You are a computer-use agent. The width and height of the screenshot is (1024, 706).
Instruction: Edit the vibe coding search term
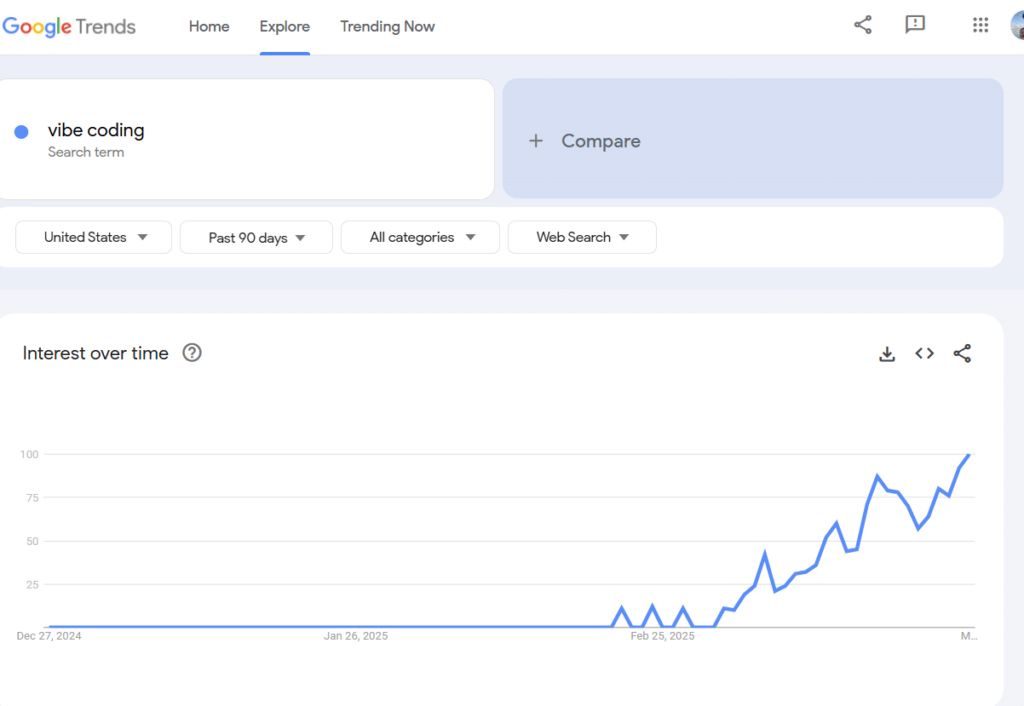(x=96, y=131)
